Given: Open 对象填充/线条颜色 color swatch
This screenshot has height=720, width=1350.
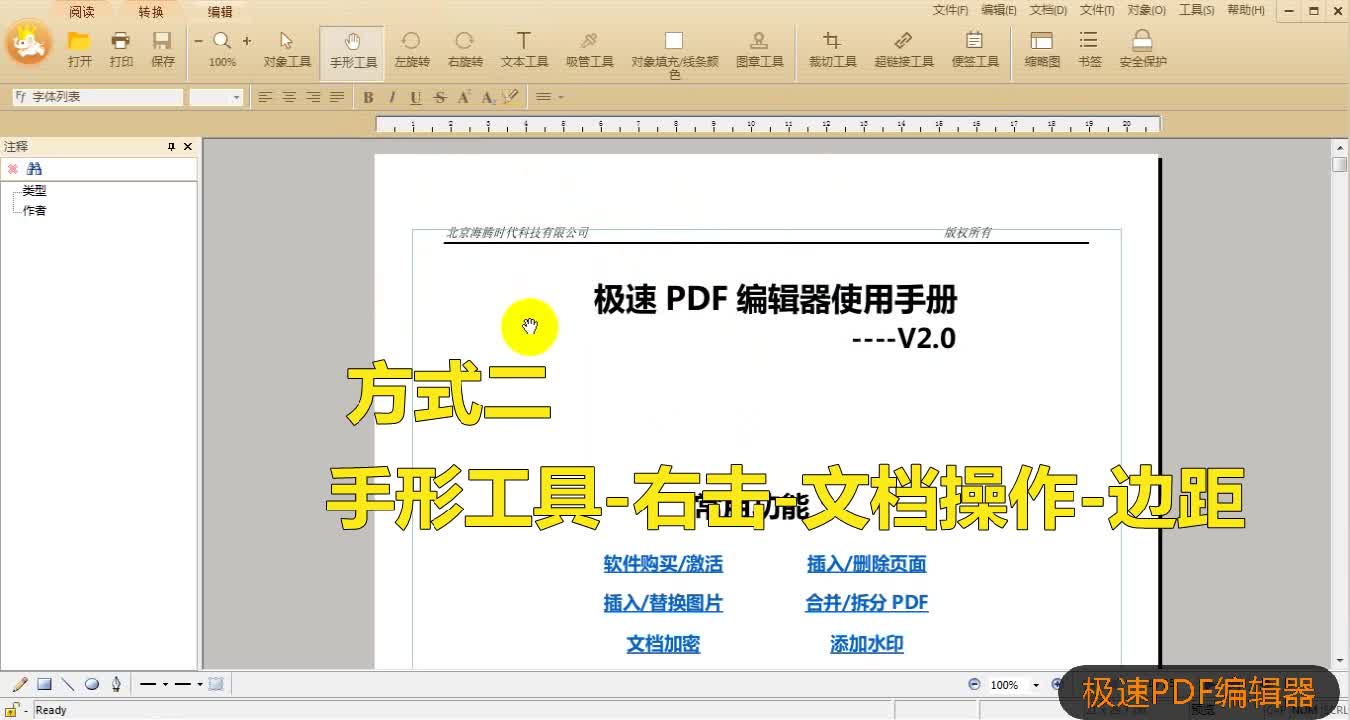Looking at the screenshot, I should click(674, 54).
